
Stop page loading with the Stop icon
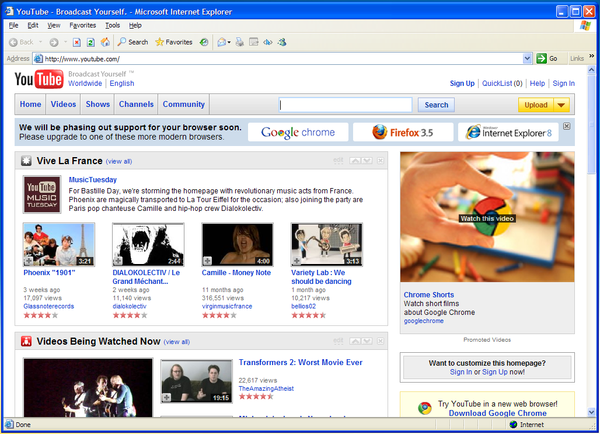pos(77,42)
